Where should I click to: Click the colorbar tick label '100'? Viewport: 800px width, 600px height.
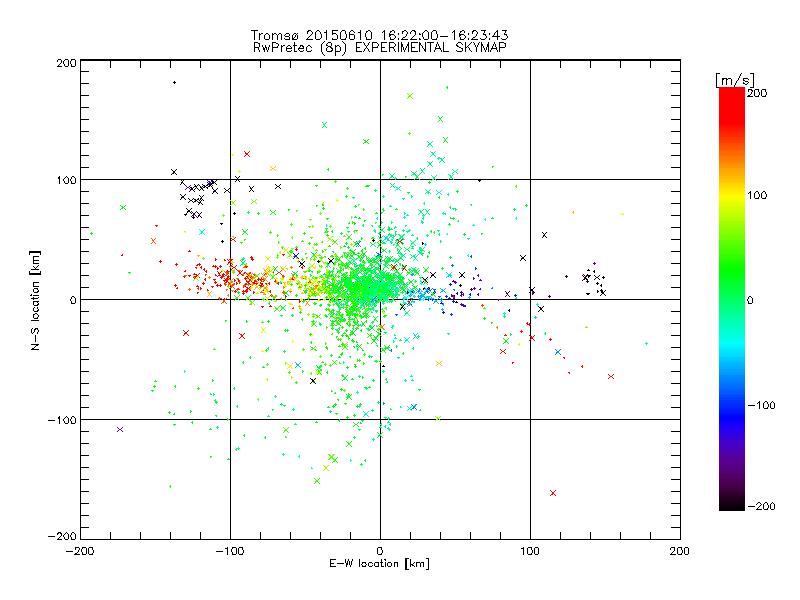pos(757,195)
